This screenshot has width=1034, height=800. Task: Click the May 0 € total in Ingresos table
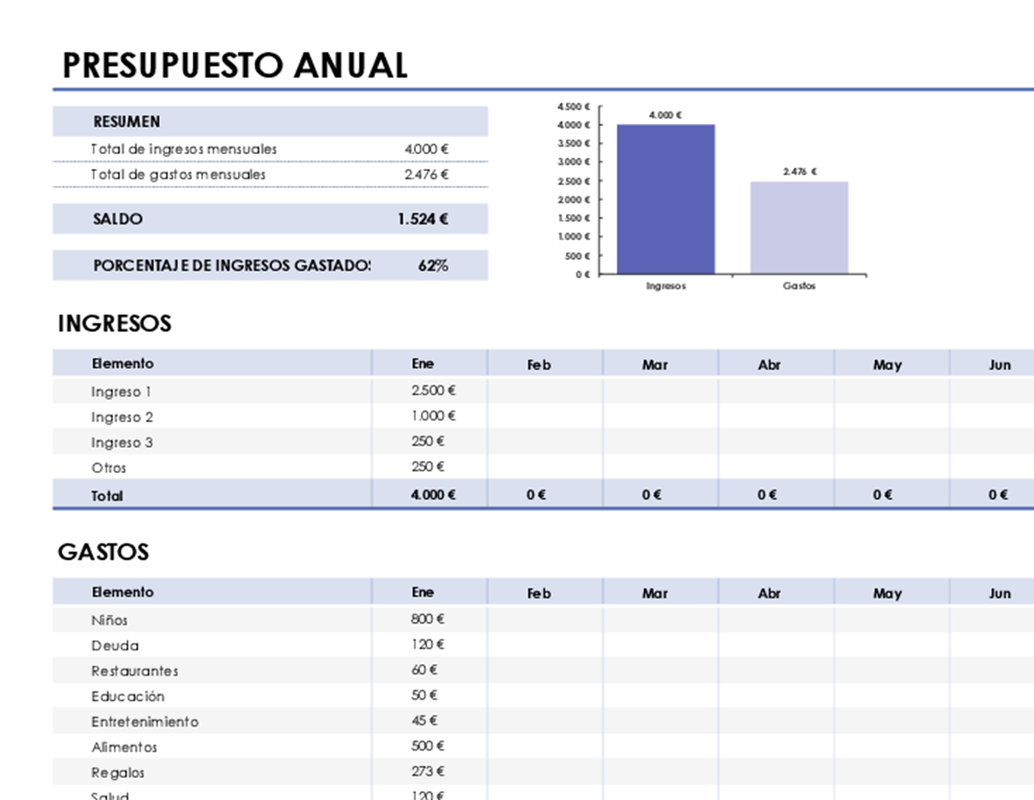(x=883, y=495)
